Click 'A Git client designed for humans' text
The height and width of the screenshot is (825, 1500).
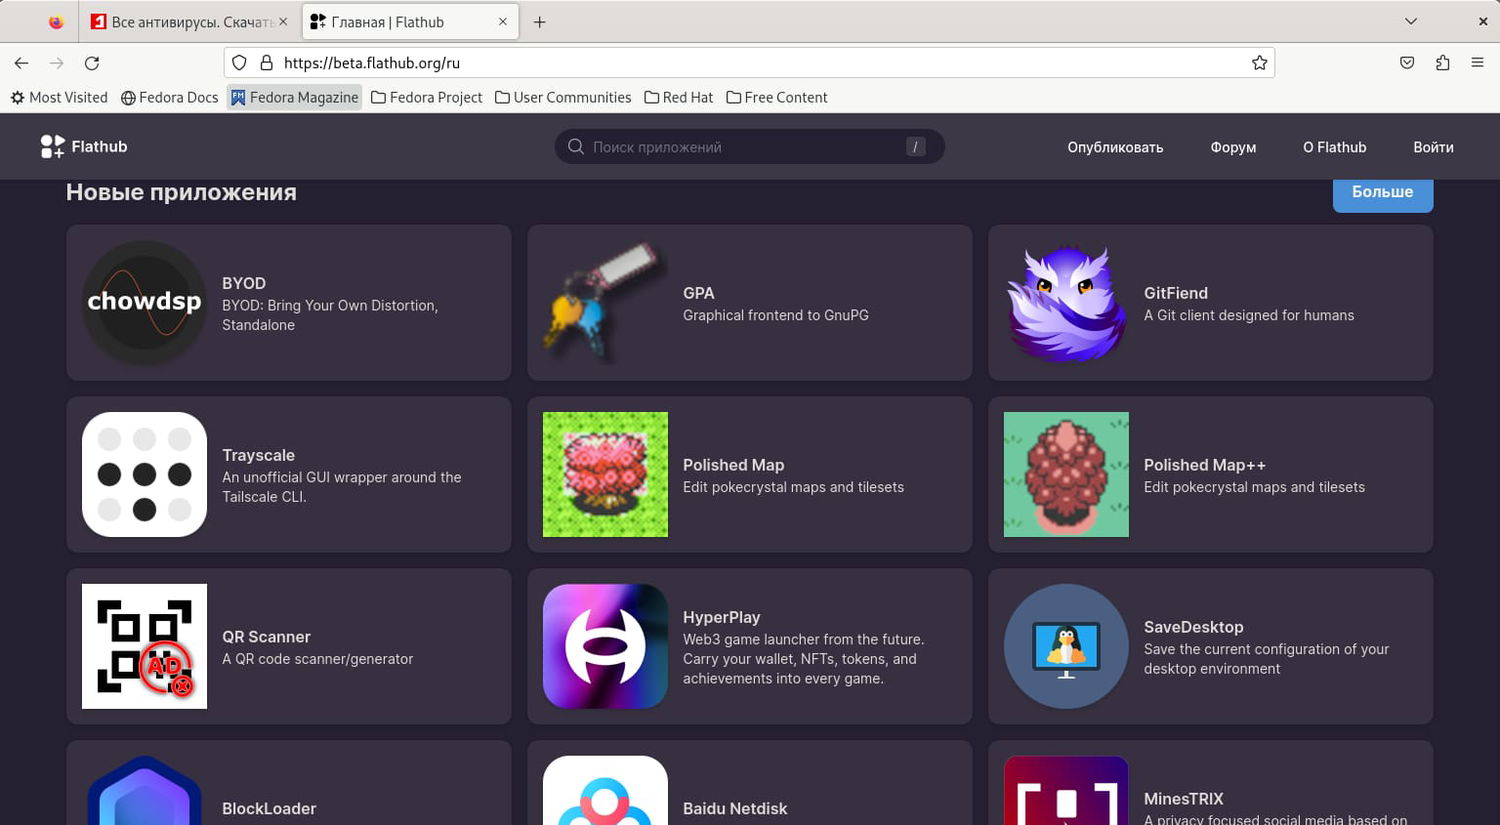[x=1249, y=315]
